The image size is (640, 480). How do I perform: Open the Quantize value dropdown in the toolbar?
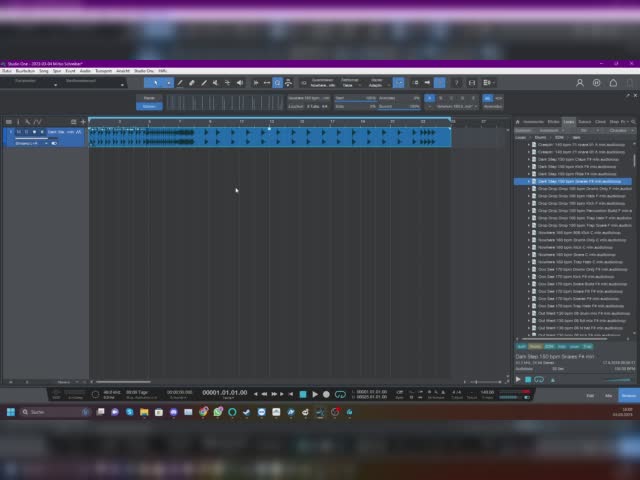[x=323, y=83]
